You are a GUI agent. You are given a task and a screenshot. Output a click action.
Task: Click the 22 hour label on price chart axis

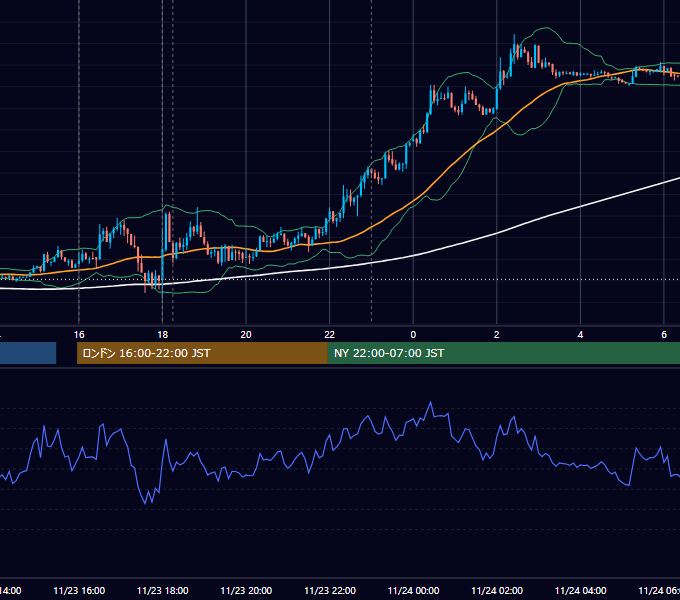330,335
